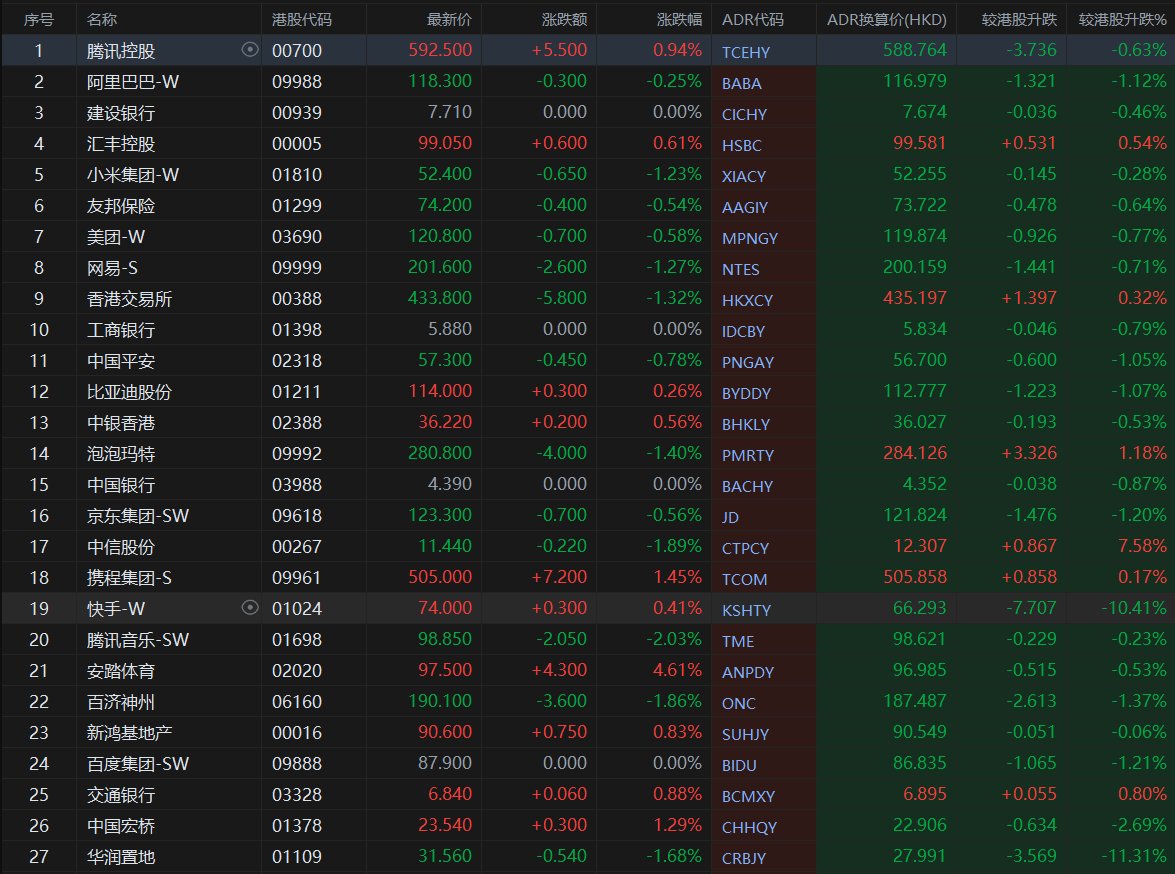Click the 较港股升跌% column header
The image size is (1175, 874).
pyautogui.click(x=1122, y=19)
